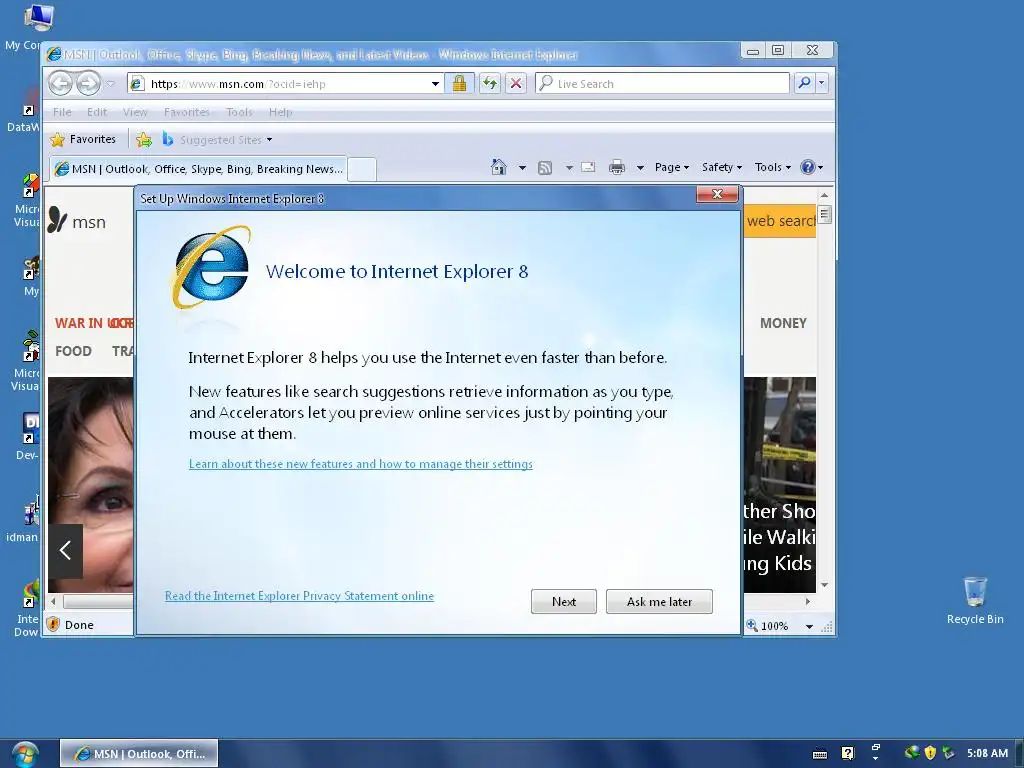Click the FOOD category on the MSN page
Viewport: 1024px width, 768px height.
[73, 351]
